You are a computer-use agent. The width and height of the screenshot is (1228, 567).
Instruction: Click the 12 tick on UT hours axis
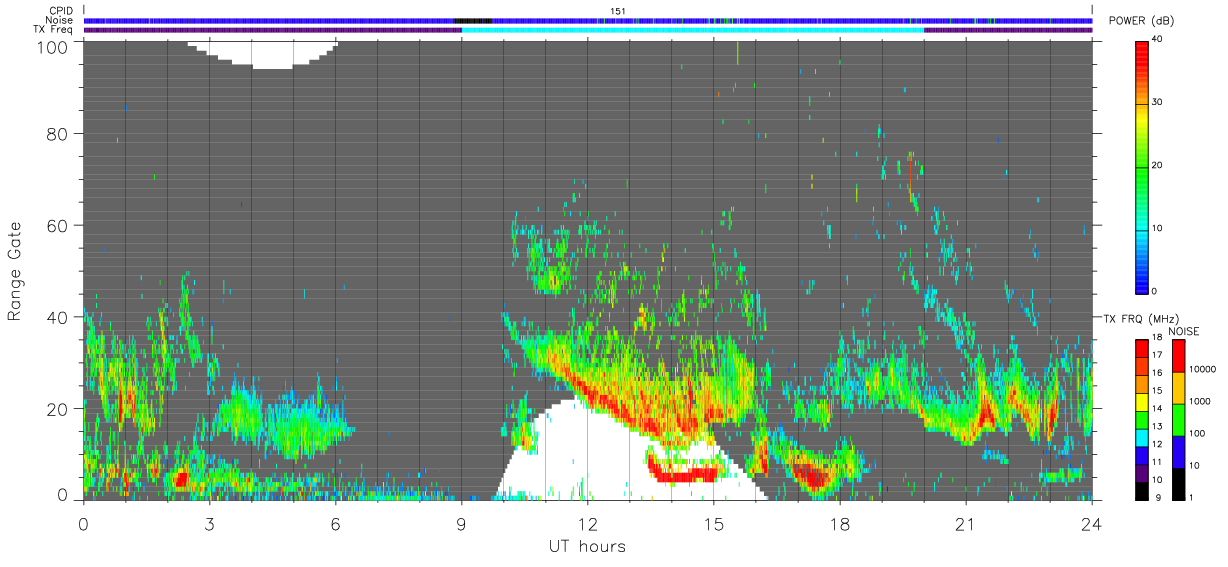click(587, 523)
